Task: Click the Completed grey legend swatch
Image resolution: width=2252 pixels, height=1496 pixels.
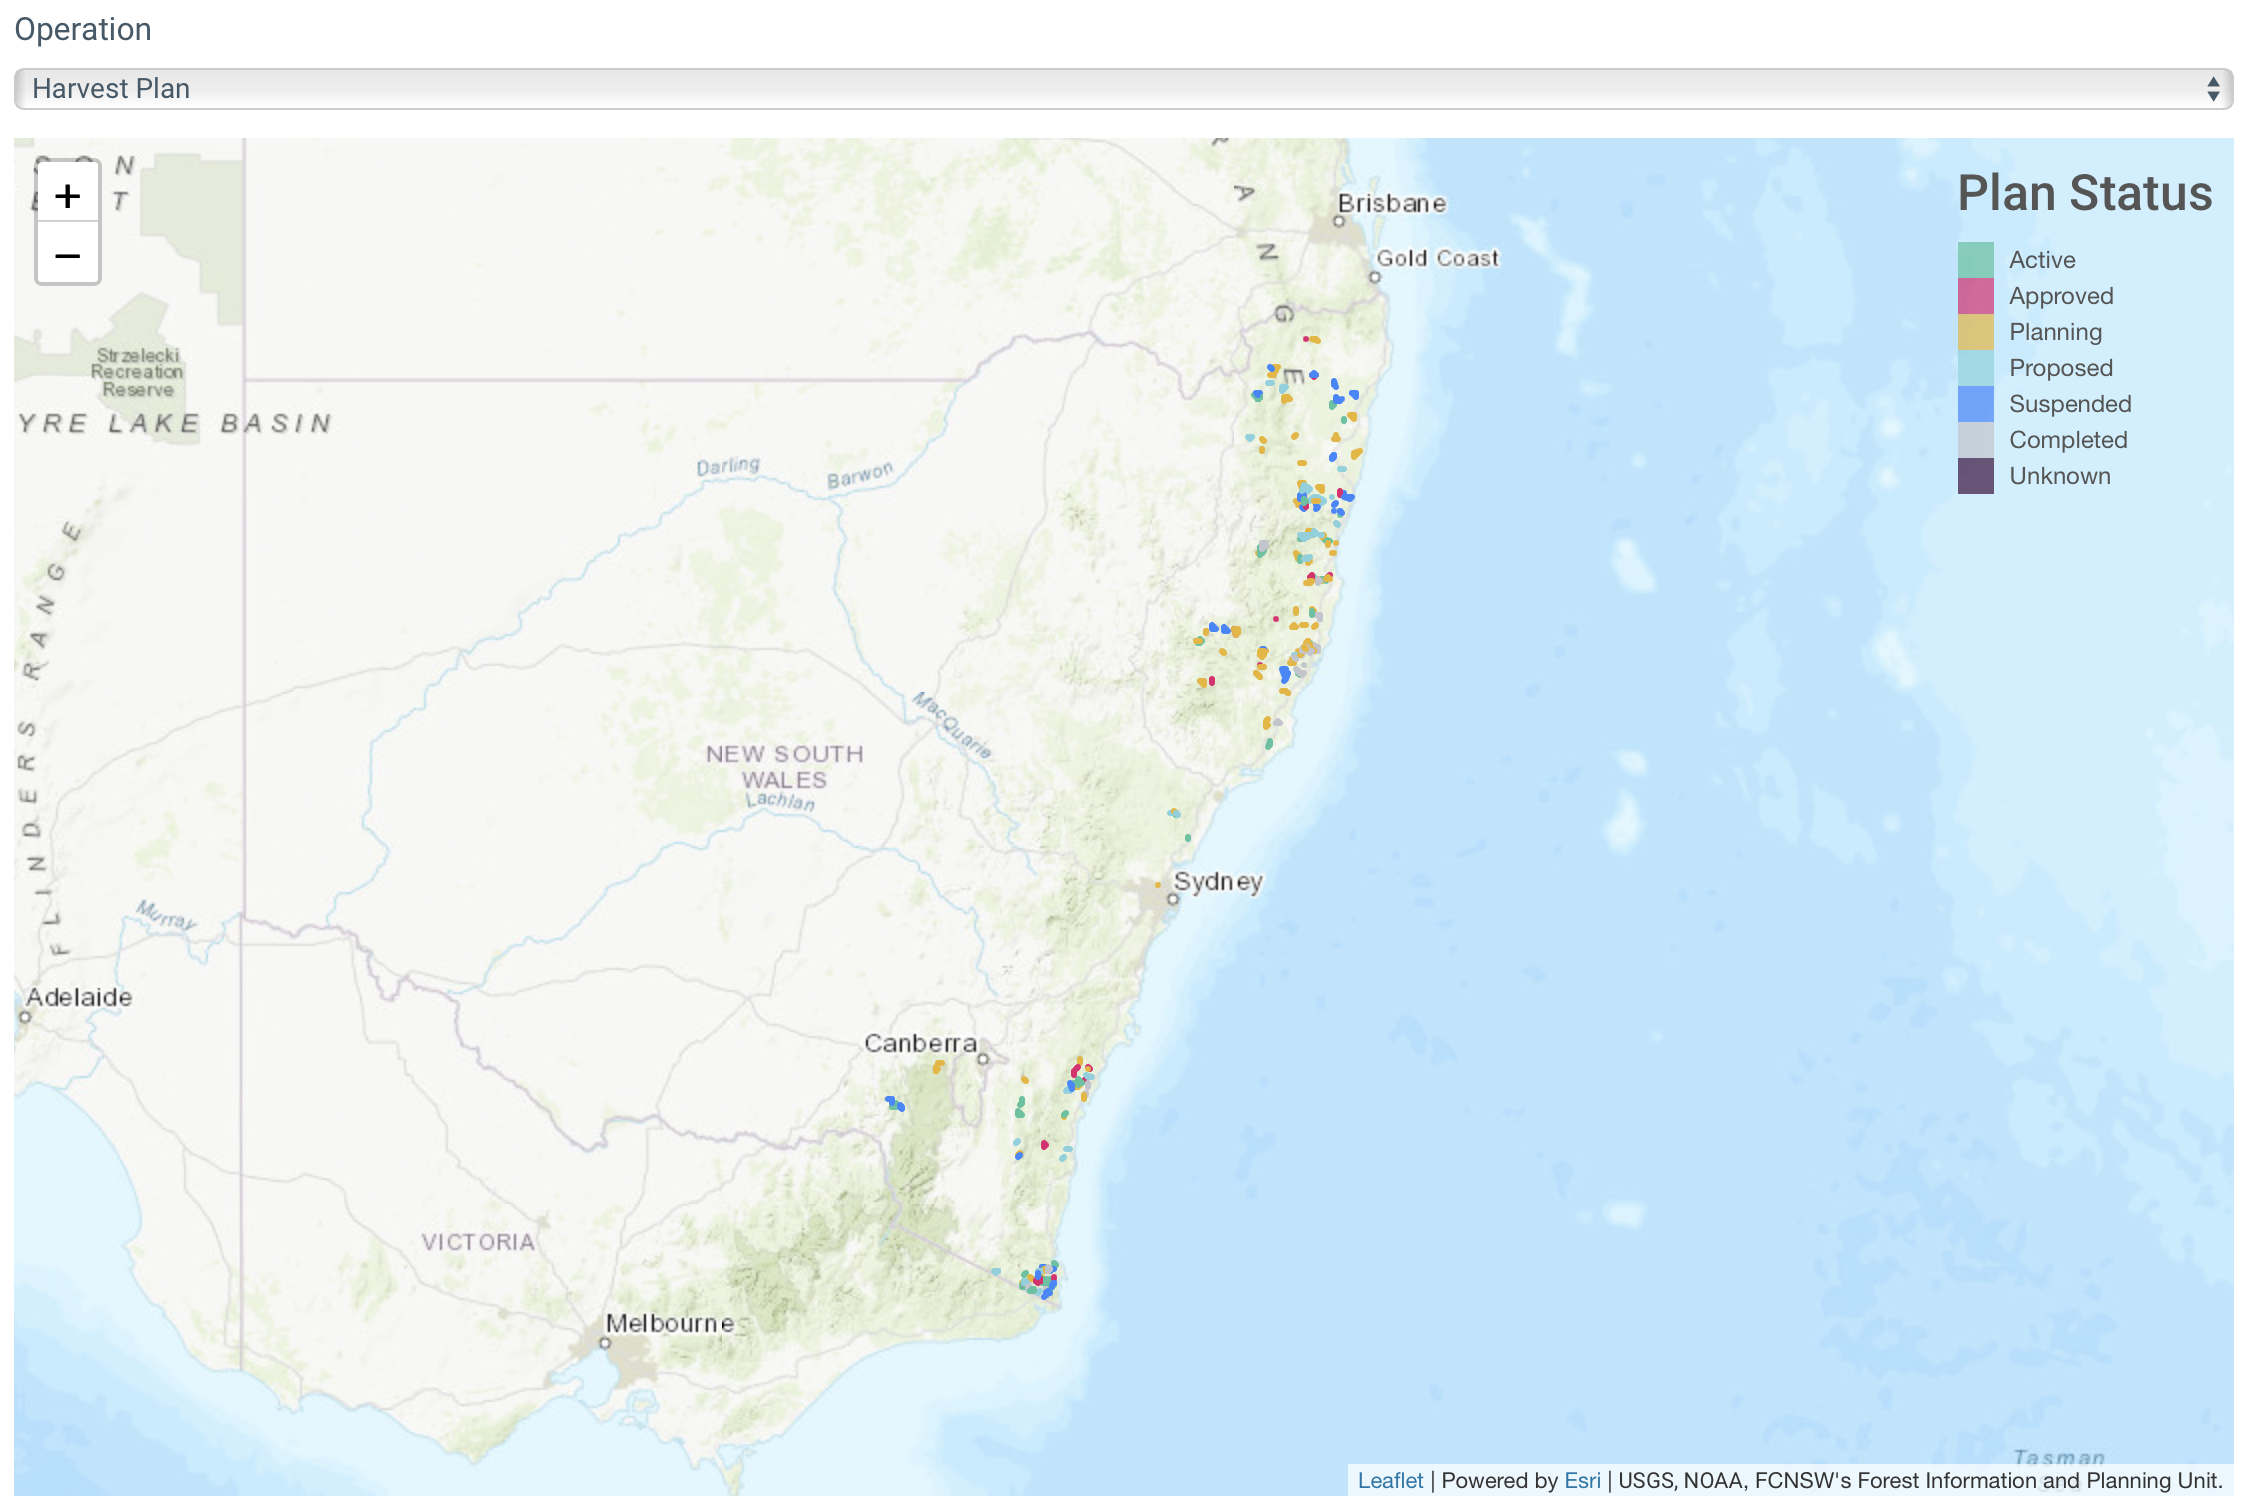Action: [1975, 440]
